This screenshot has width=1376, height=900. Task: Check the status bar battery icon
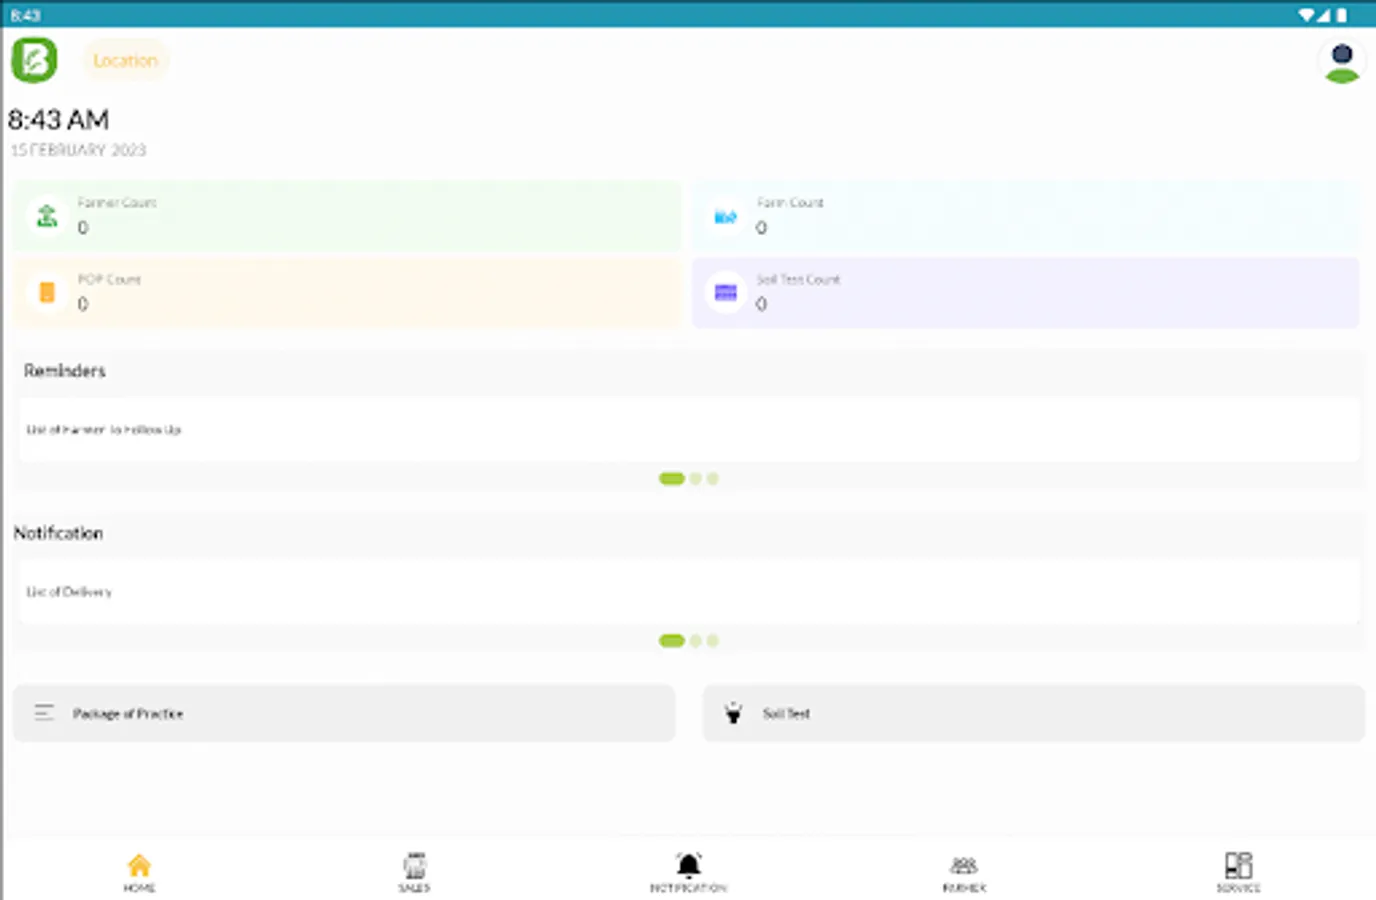click(x=1341, y=15)
